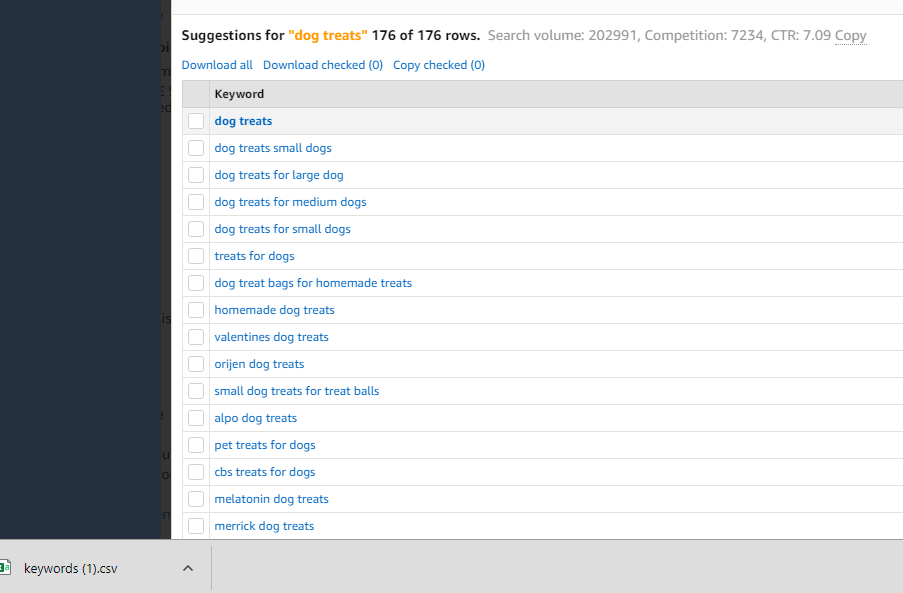
Task: Open the bold 'dog treats' keyword link
Action: point(243,121)
